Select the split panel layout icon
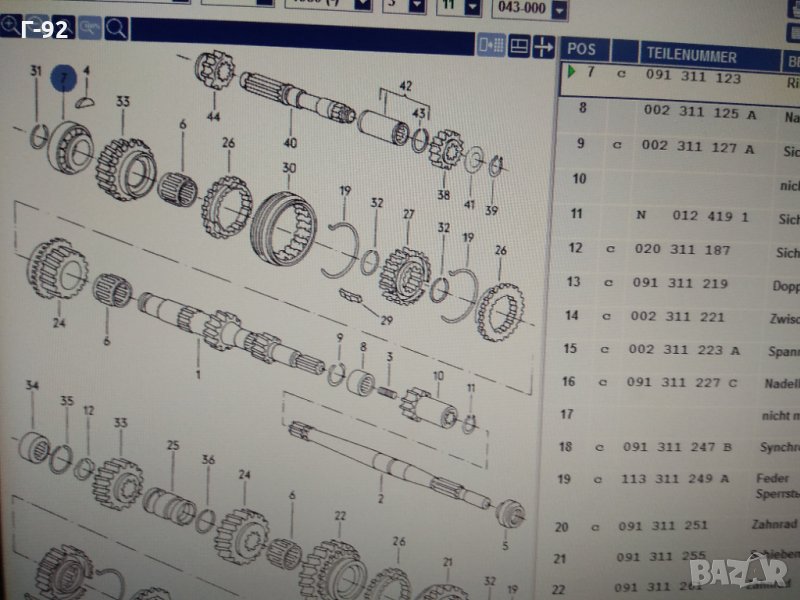Viewport: 800px width, 600px height. 518,45
